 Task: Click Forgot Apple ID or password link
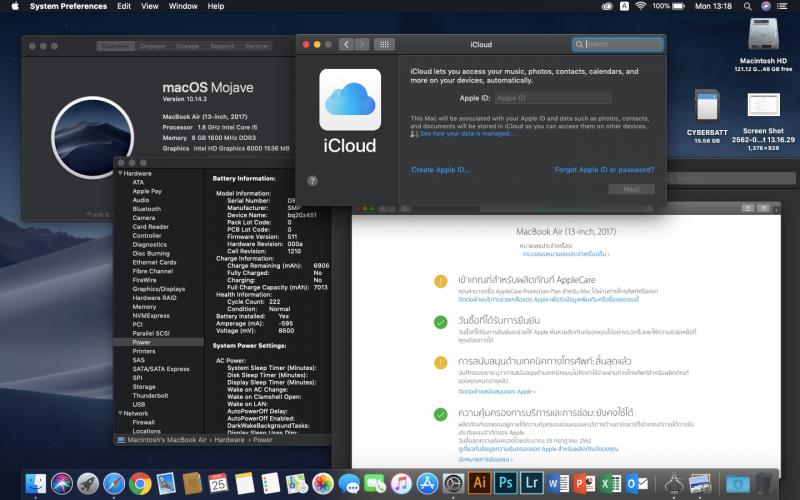click(604, 170)
